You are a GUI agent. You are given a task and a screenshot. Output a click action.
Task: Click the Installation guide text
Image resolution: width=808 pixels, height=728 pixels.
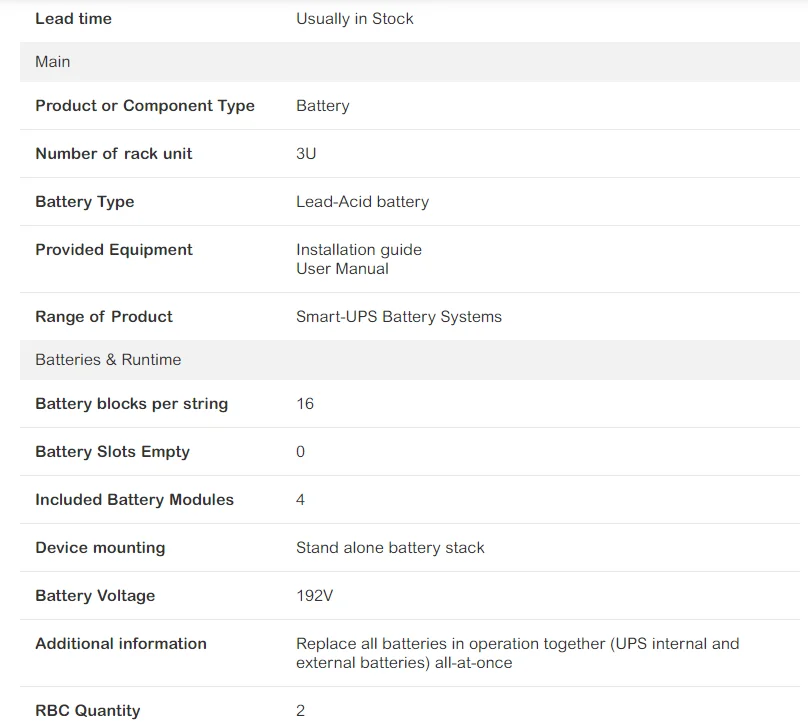[359, 249]
